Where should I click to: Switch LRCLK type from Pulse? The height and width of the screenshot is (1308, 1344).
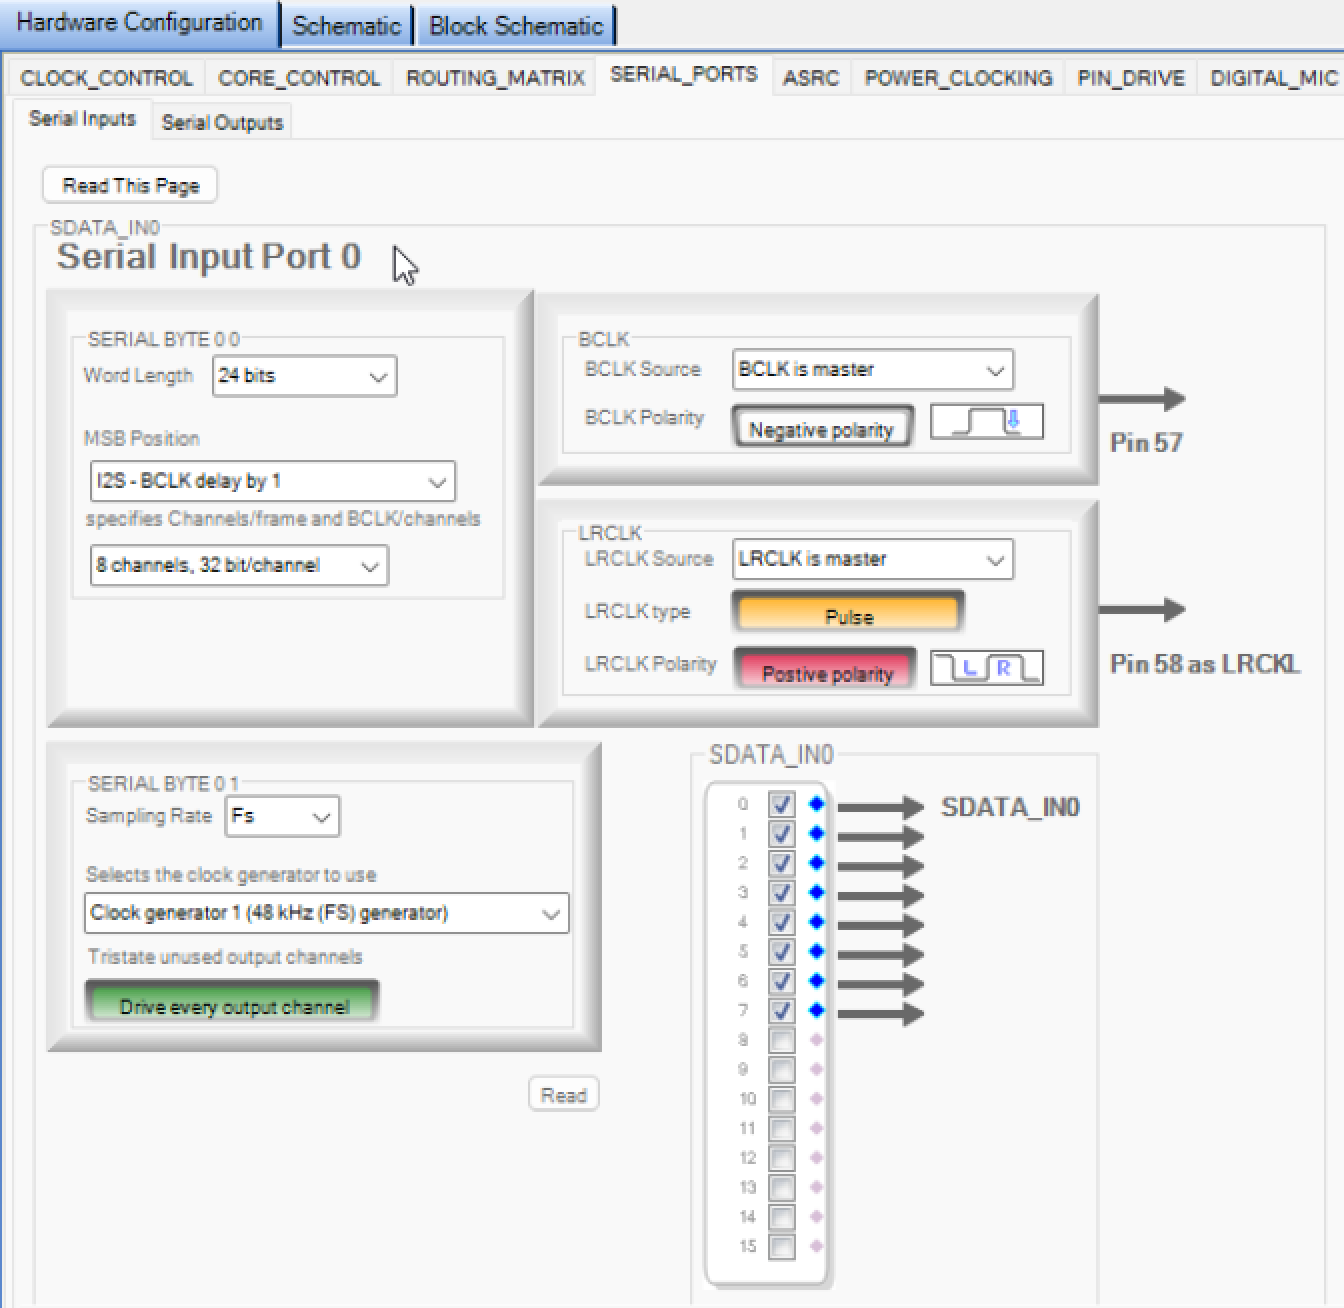pos(847,613)
